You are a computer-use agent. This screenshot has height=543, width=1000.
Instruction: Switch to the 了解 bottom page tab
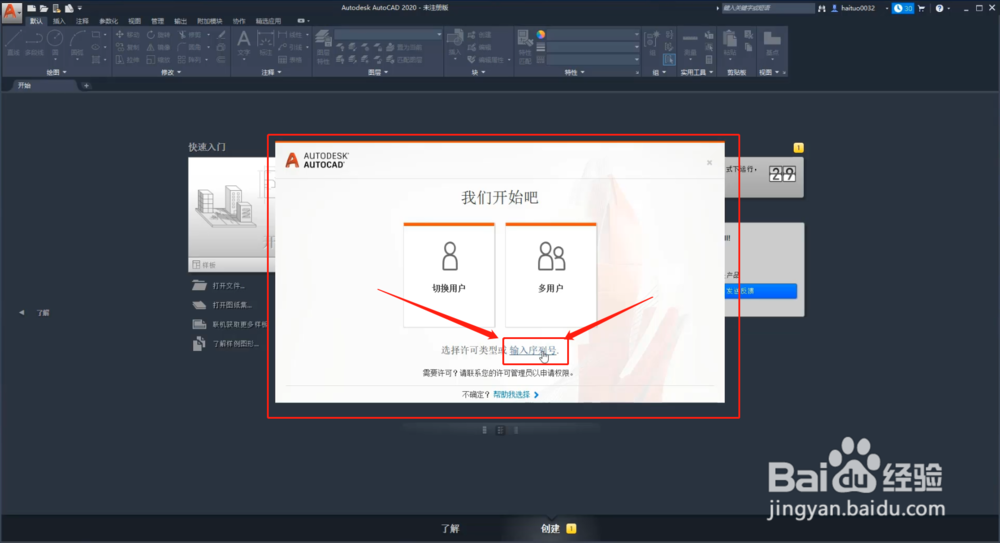pyautogui.click(x=450, y=528)
